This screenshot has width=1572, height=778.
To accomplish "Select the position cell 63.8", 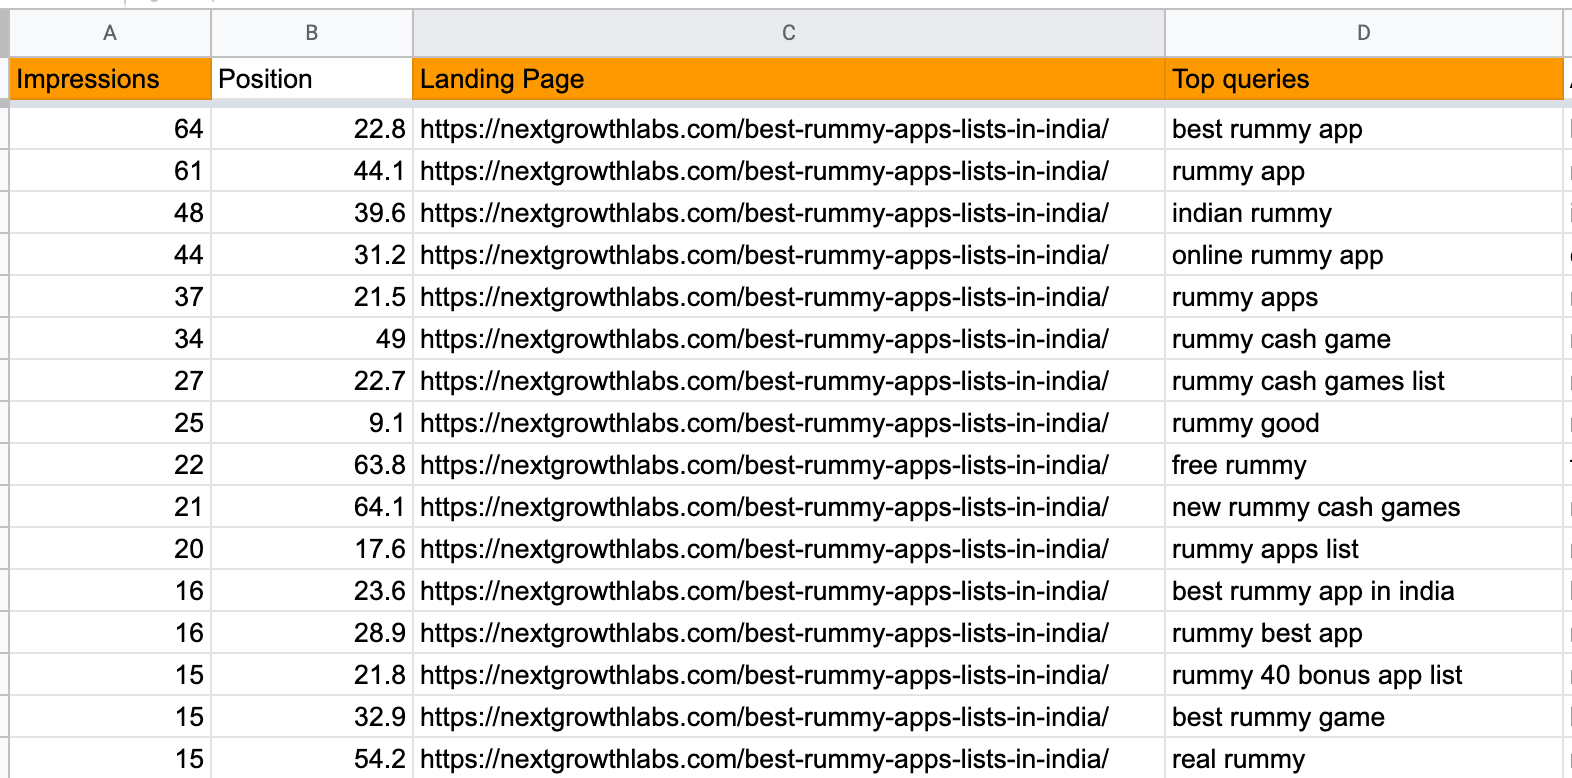I will click(312, 465).
